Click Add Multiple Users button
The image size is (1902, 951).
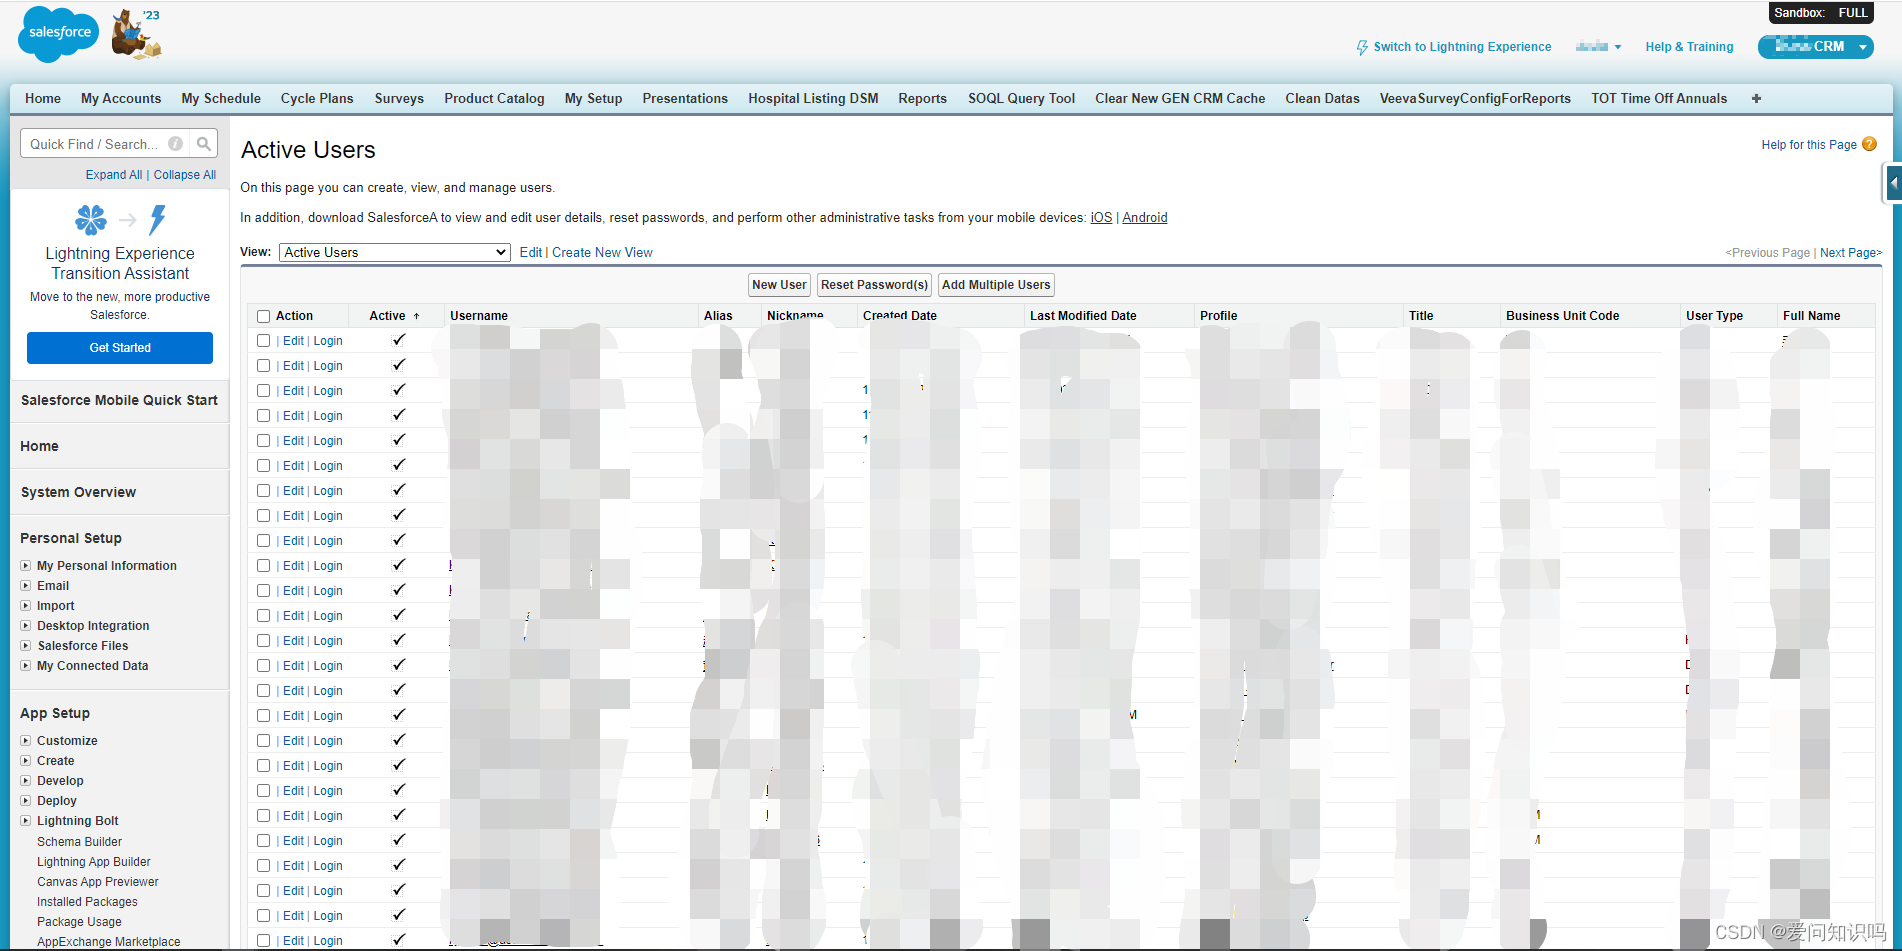click(996, 285)
